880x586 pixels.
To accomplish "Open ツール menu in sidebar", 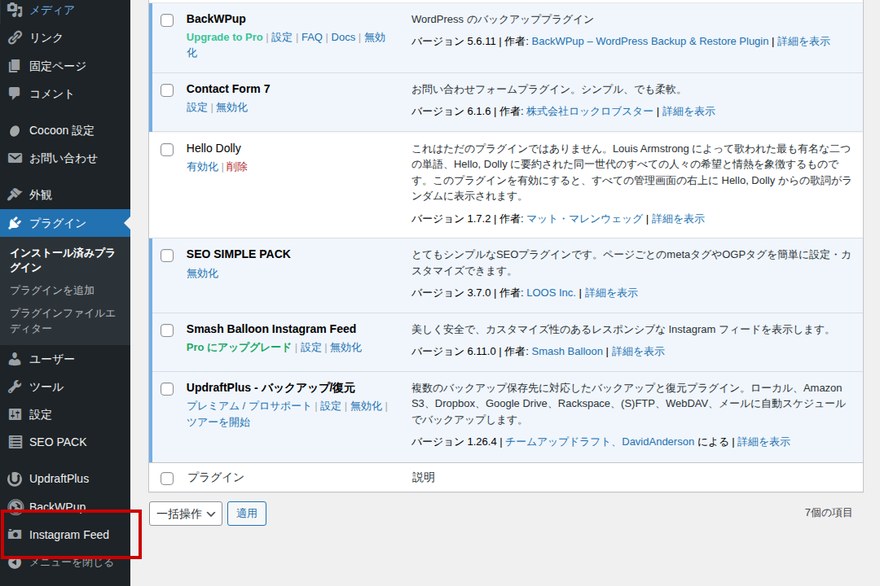I will pyautogui.click(x=47, y=387).
